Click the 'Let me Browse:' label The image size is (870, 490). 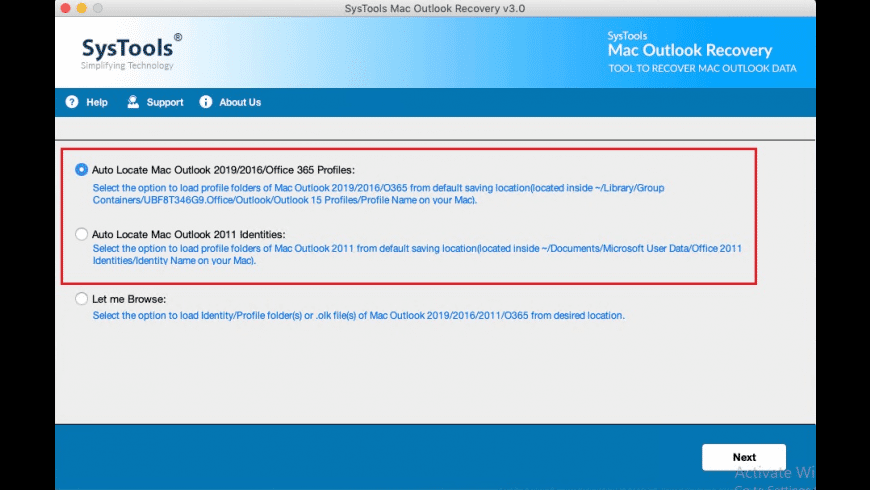129,299
